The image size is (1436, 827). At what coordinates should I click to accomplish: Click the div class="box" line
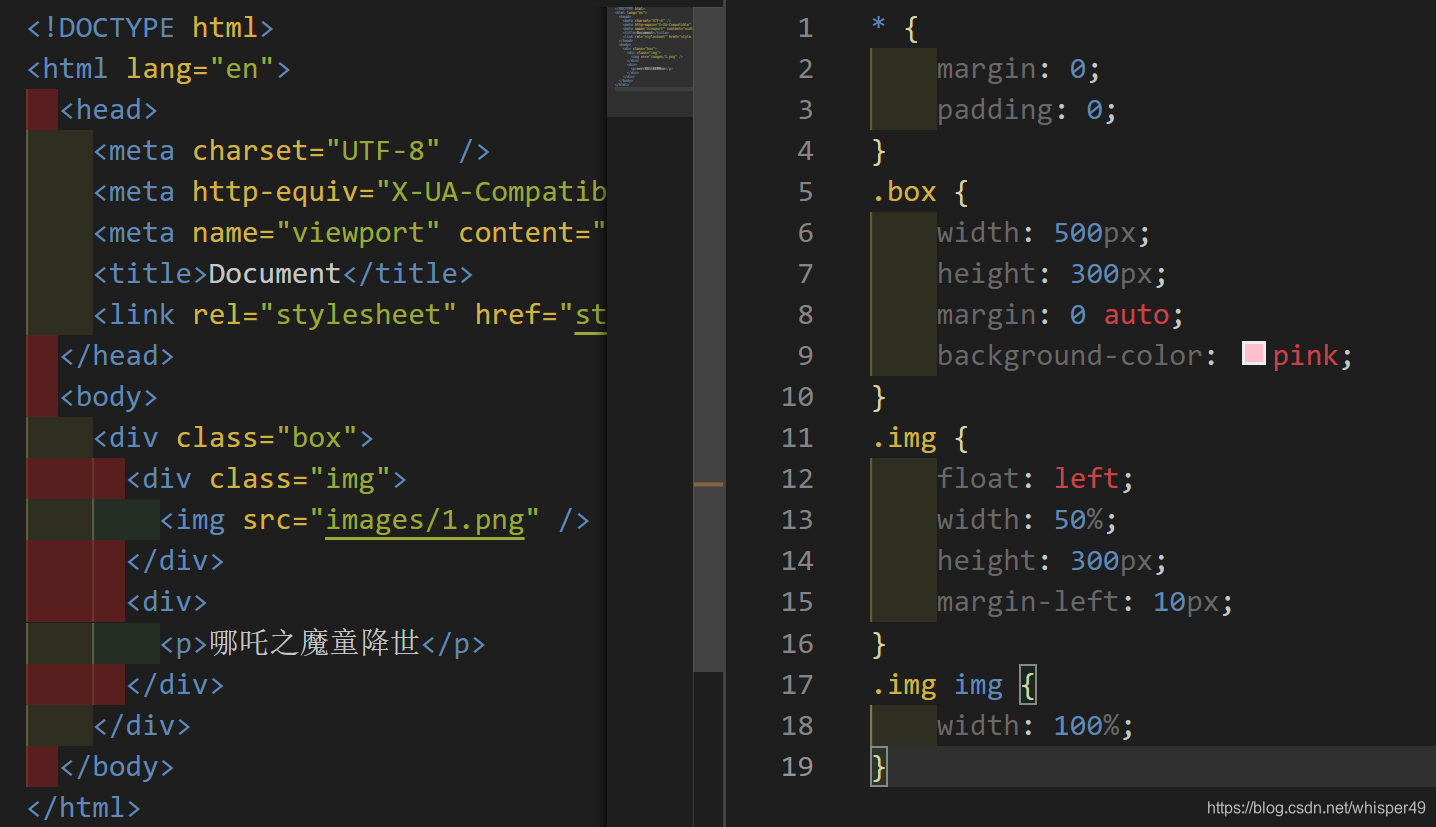click(233, 438)
